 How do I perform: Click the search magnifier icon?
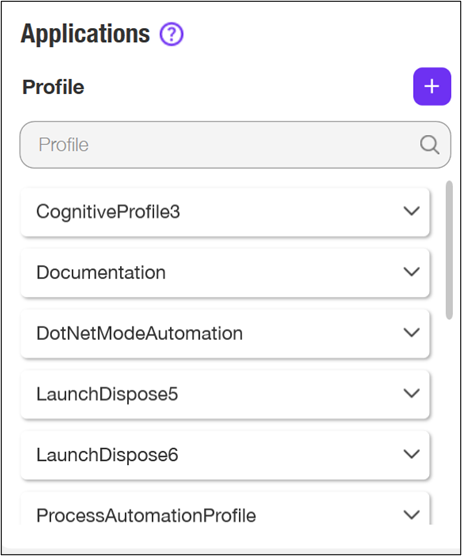[x=429, y=145]
